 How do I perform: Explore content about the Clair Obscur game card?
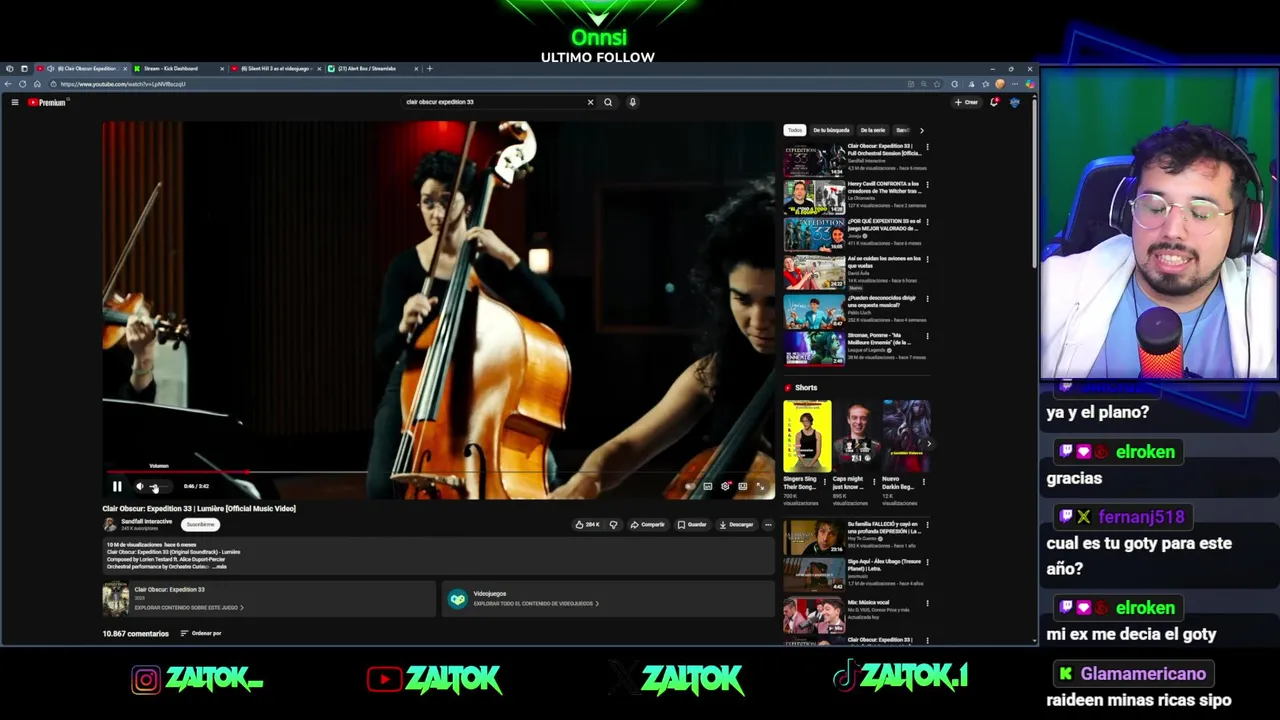point(268,598)
